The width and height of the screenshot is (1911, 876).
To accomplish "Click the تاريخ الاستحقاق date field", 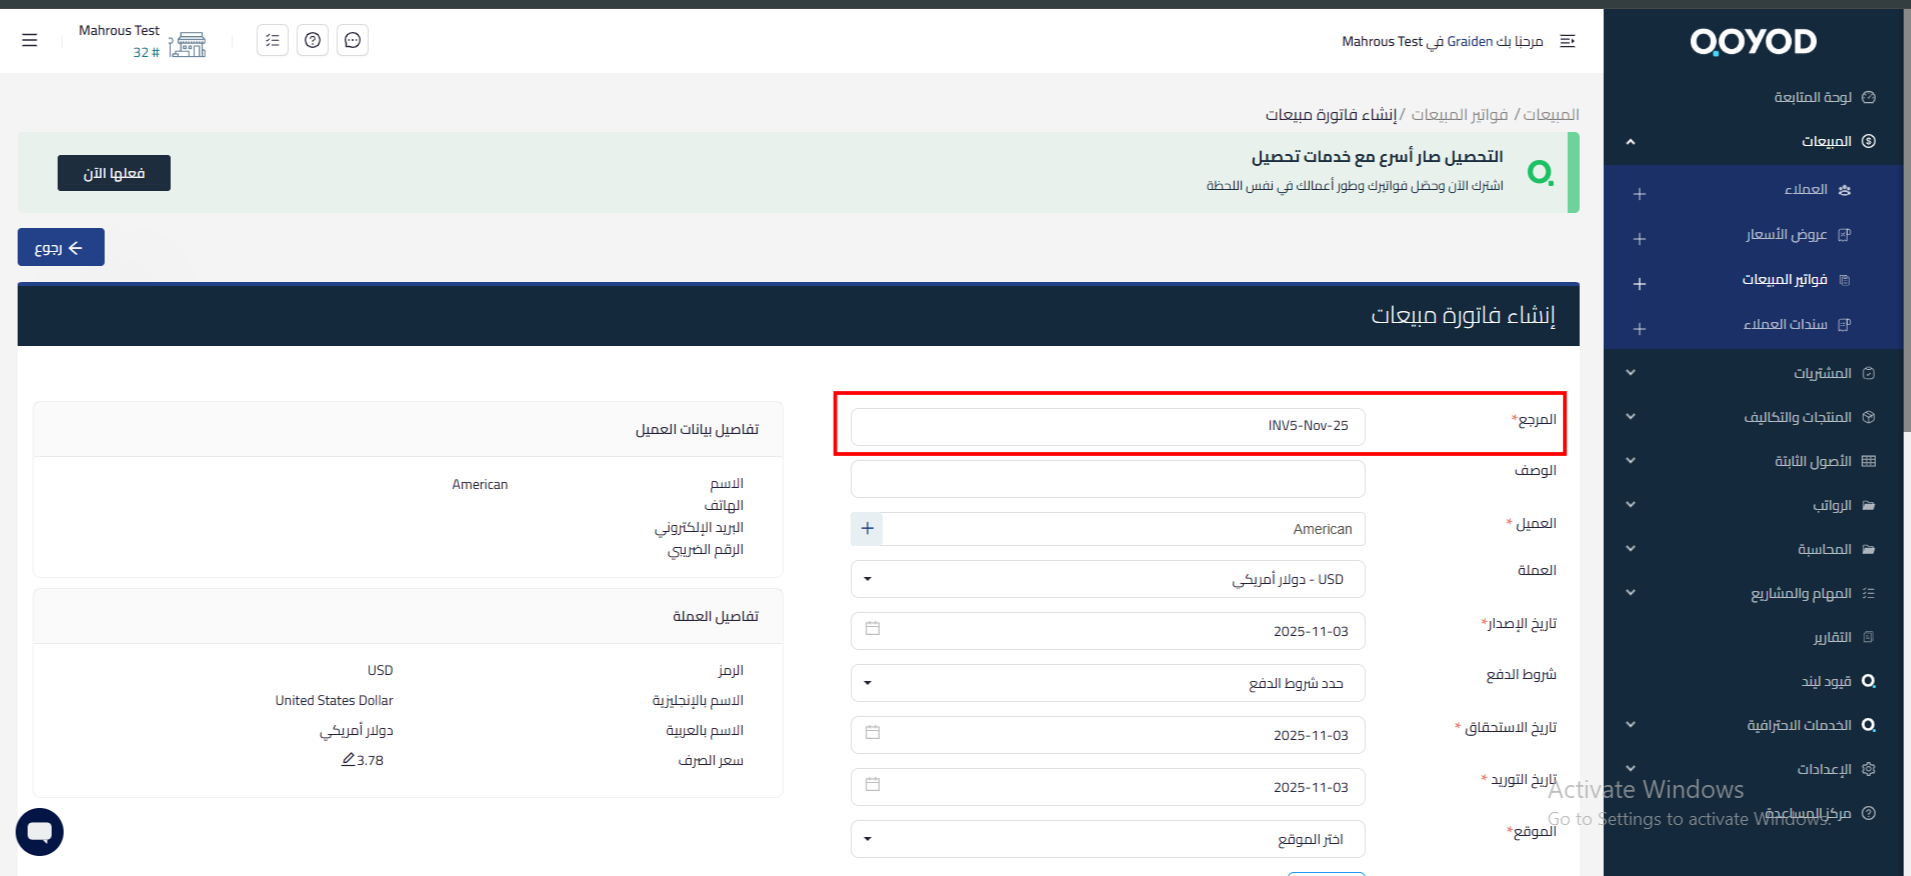I will coord(1108,735).
